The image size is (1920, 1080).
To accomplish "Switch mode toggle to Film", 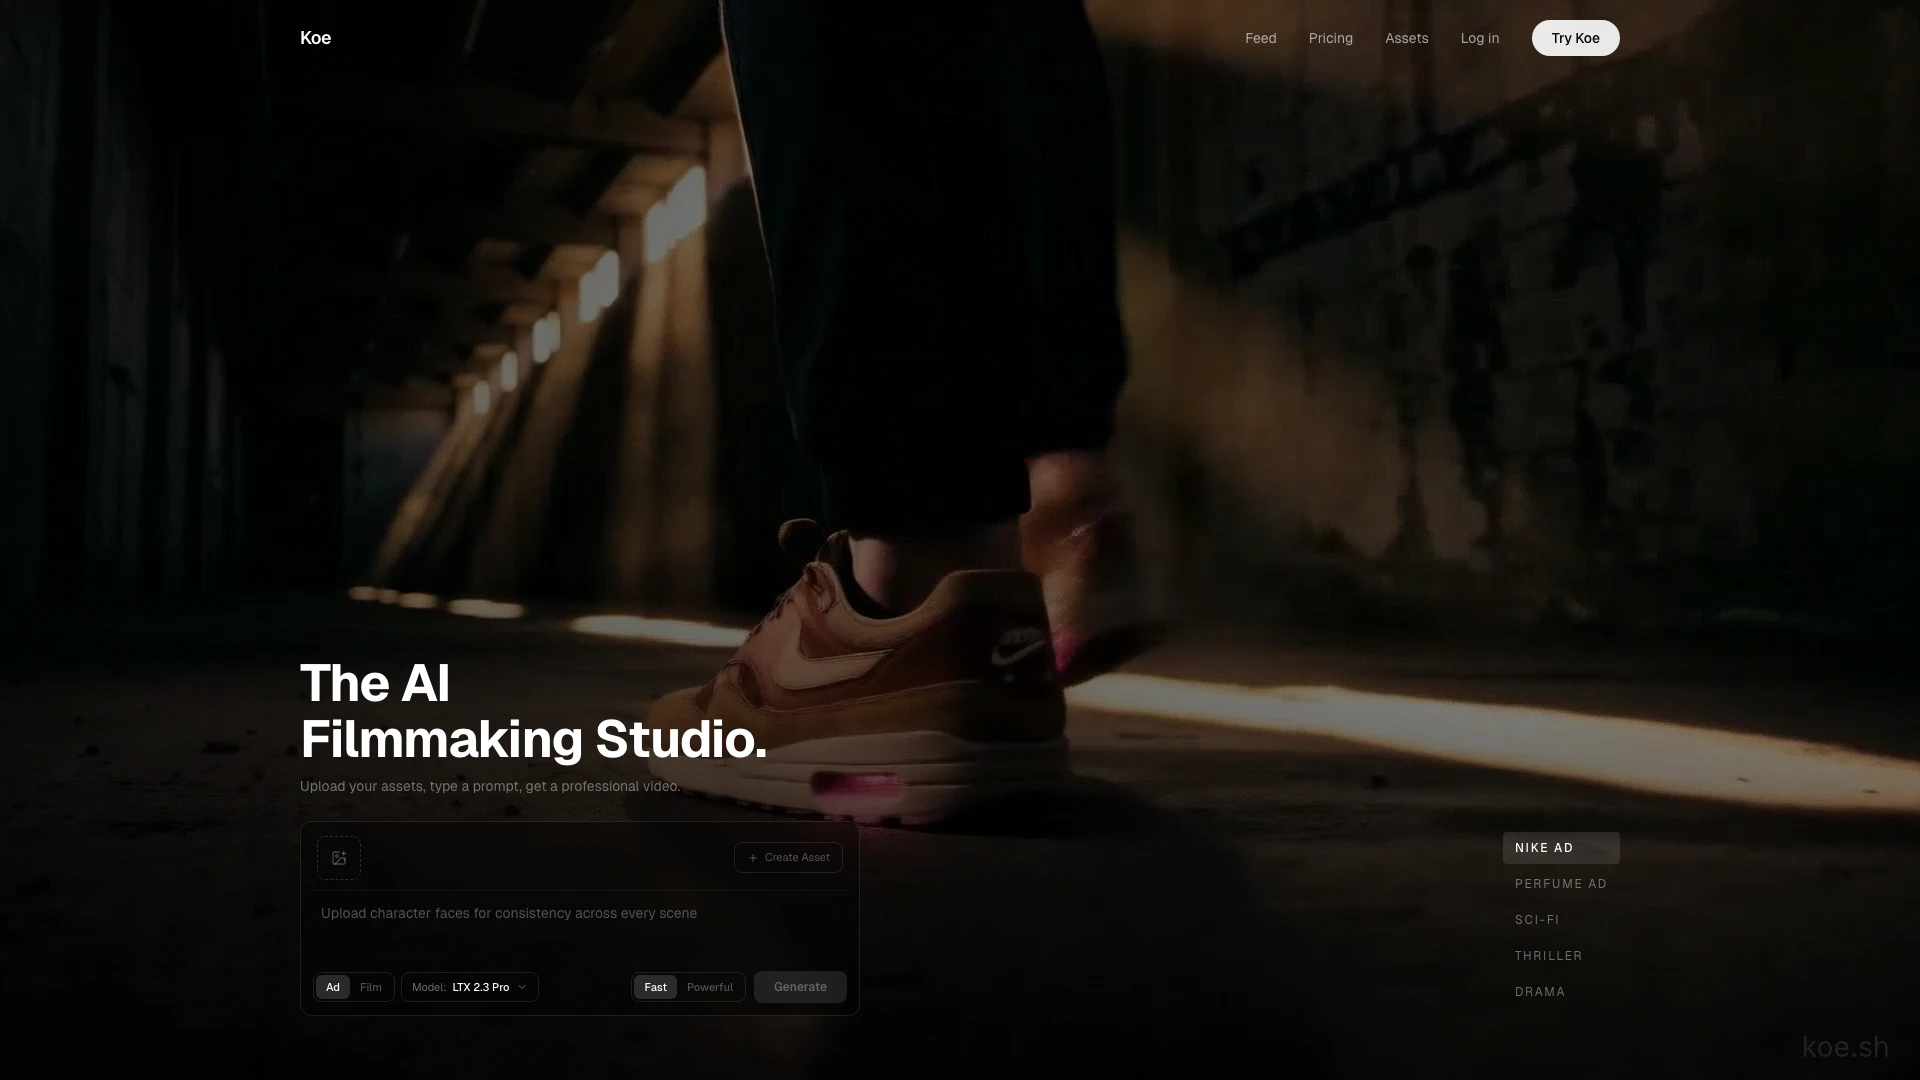I will tap(370, 987).
